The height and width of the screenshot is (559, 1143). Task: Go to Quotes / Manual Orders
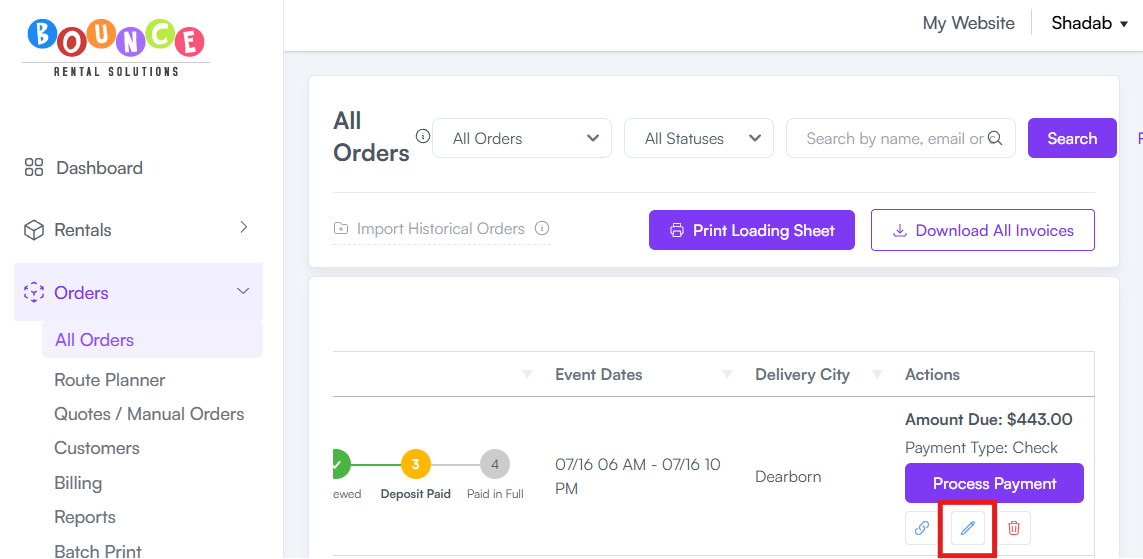[x=149, y=414]
